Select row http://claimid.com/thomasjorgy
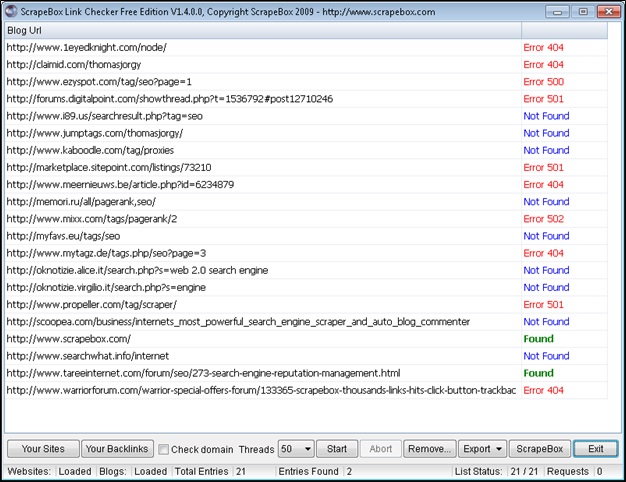This screenshot has width=626, height=482. (306, 65)
